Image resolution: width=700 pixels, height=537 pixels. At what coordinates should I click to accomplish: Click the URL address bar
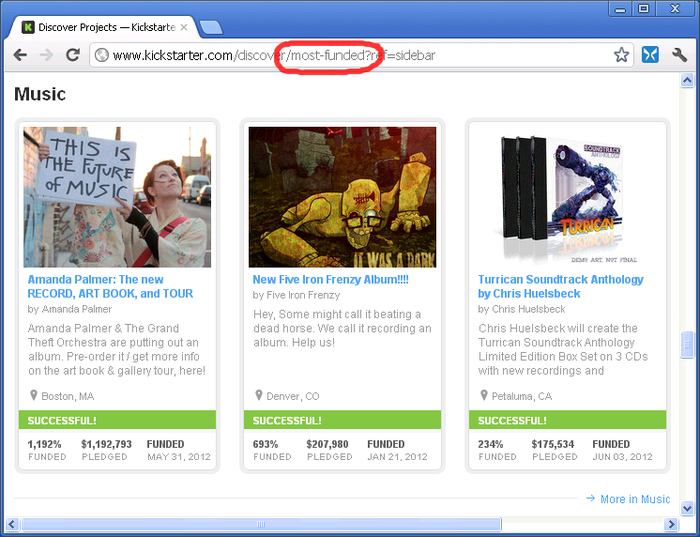tap(361, 55)
